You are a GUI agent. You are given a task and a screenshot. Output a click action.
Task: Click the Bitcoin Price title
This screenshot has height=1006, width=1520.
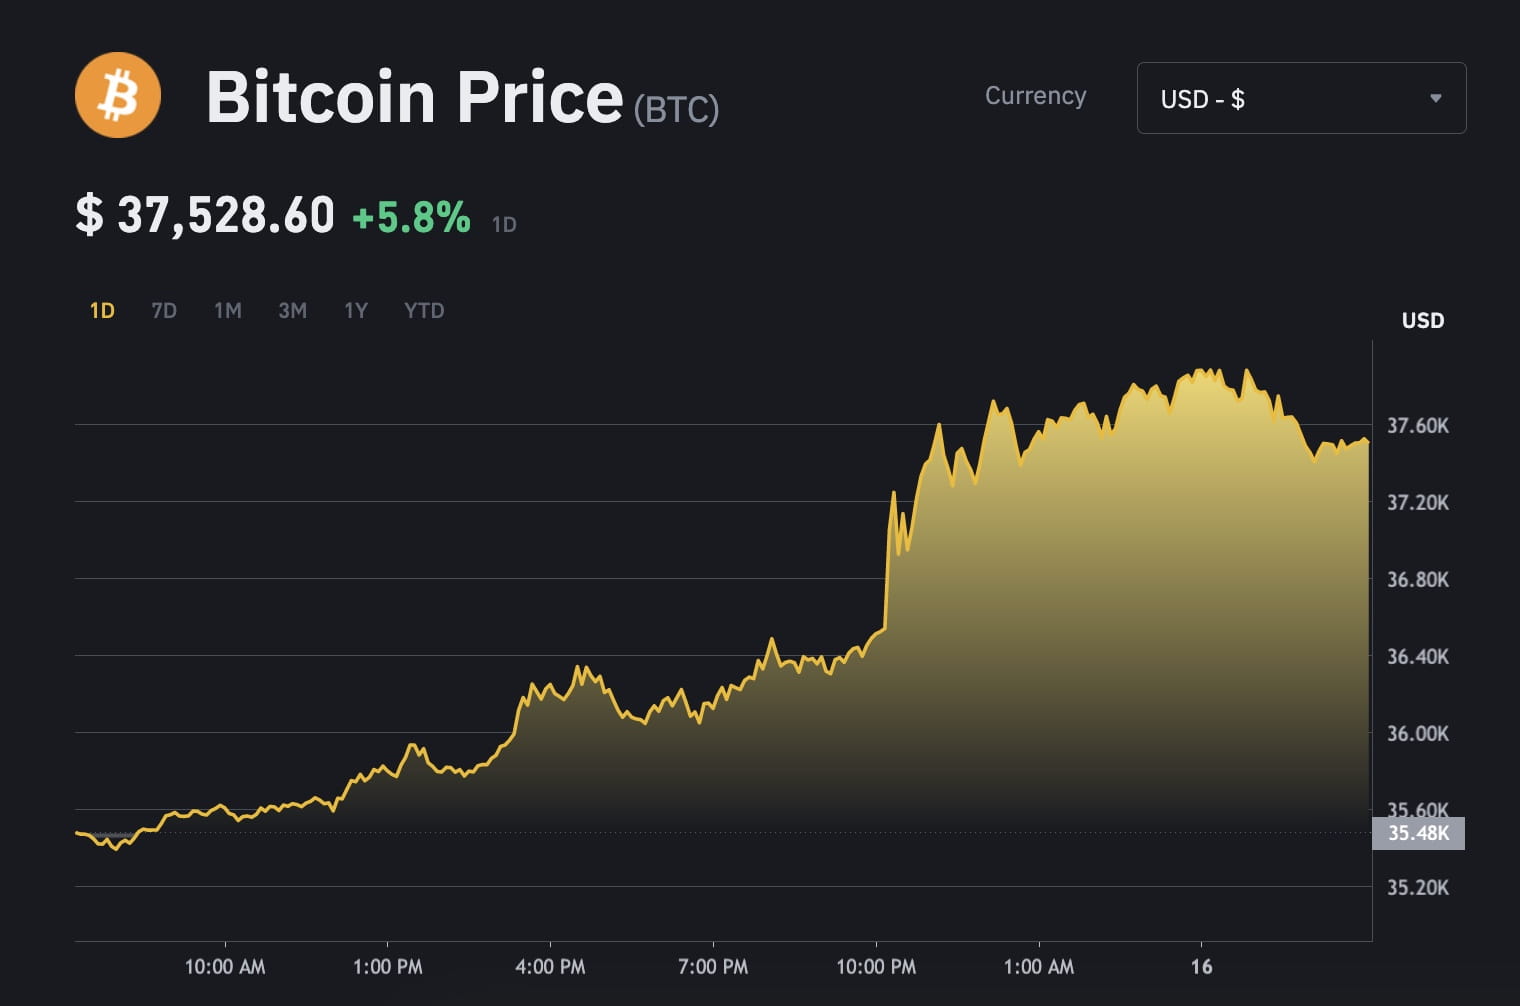coord(413,95)
